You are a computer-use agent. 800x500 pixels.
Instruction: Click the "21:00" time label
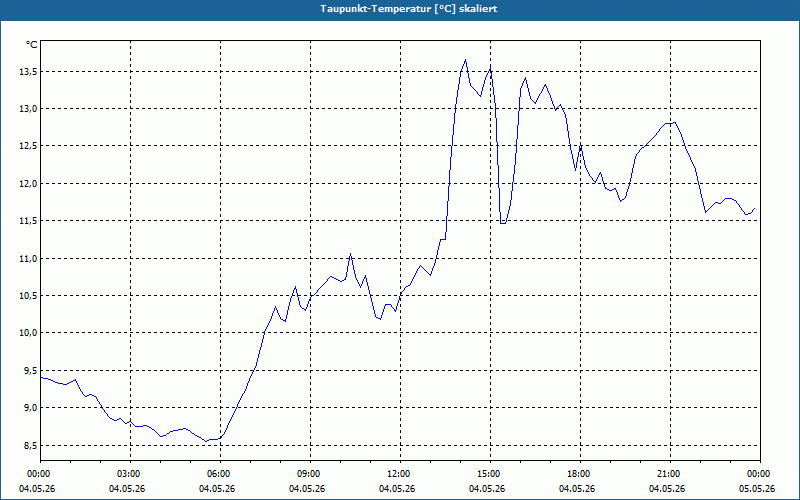[x=670, y=474]
